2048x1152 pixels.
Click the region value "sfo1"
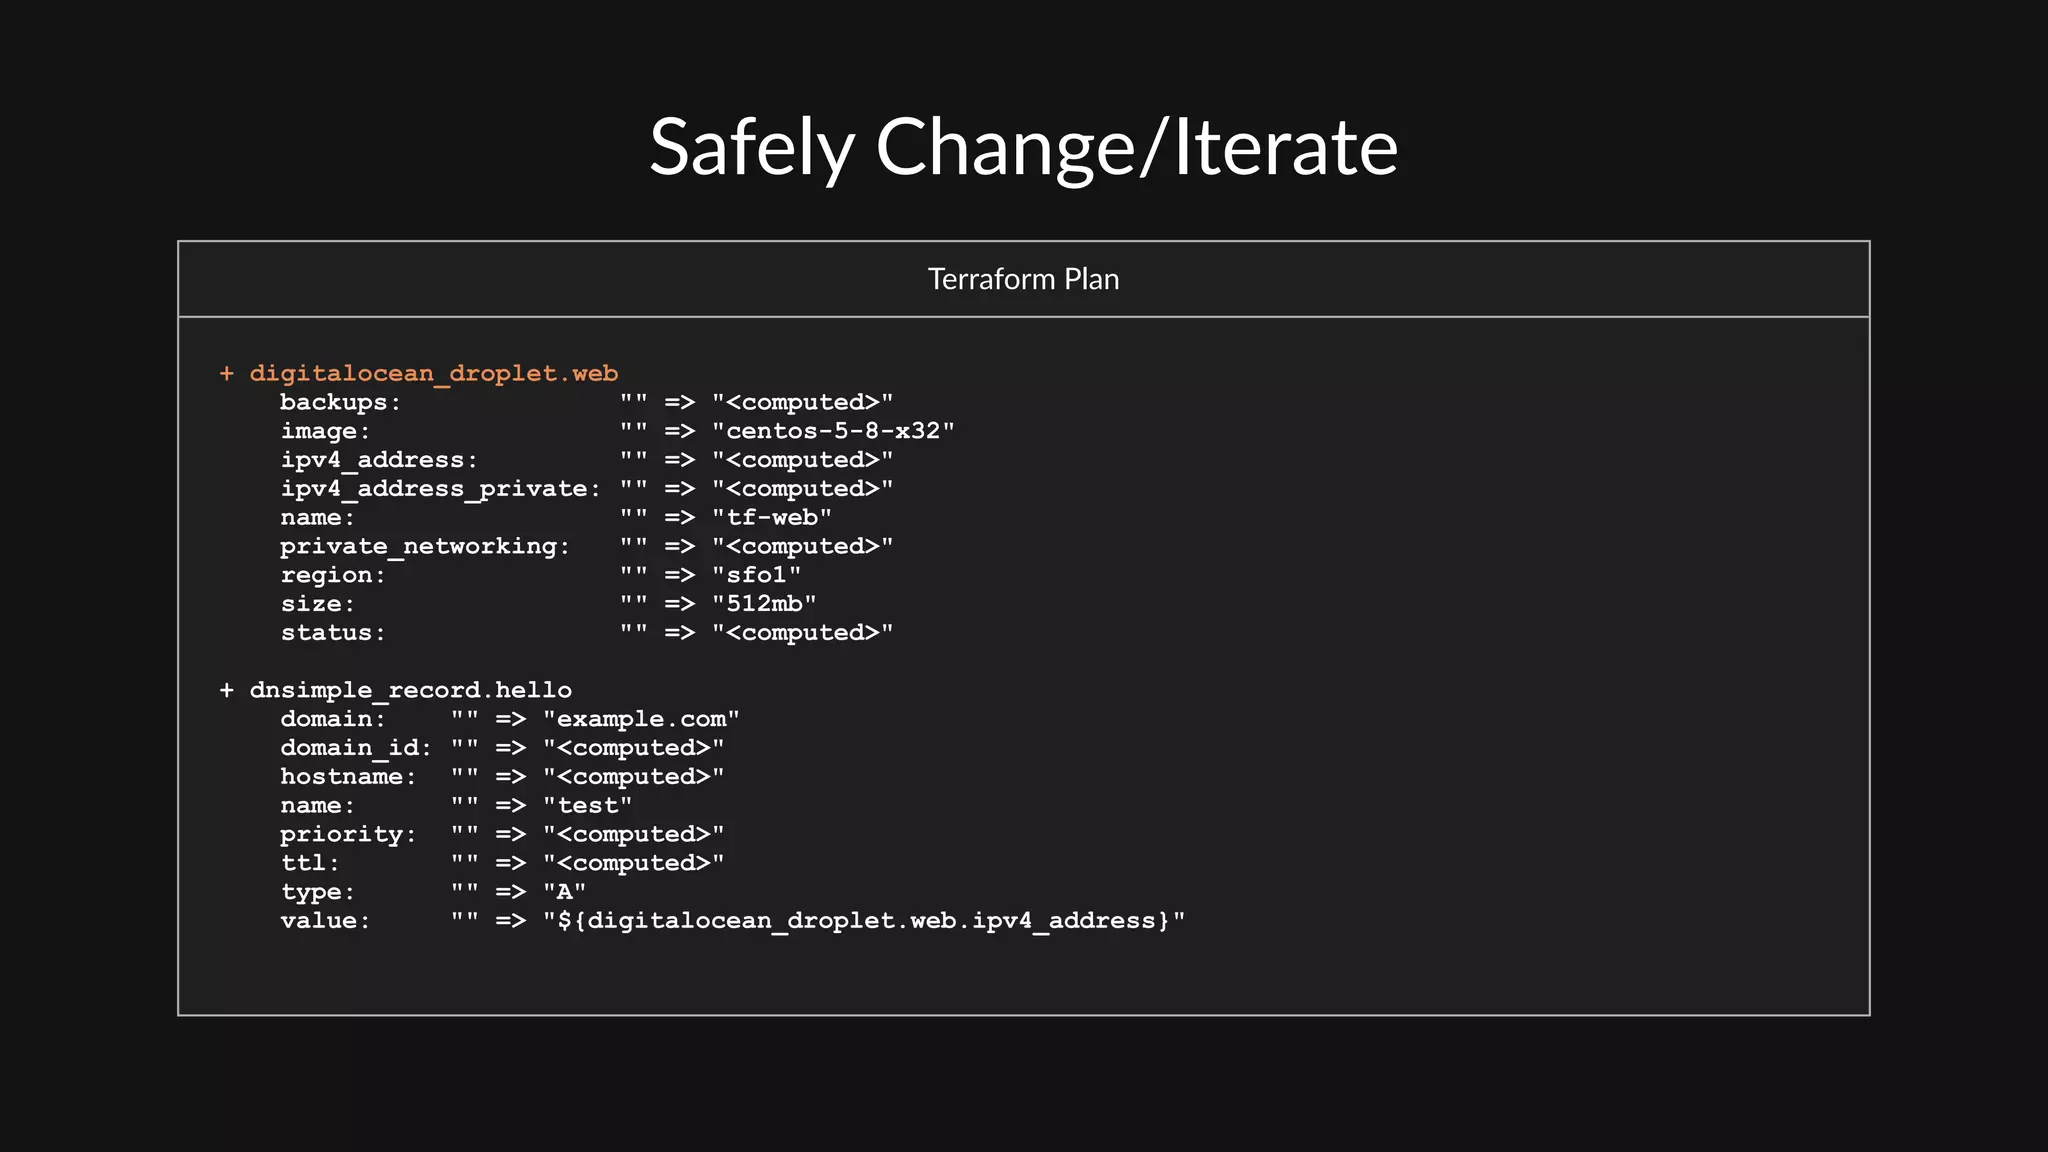click(x=756, y=575)
